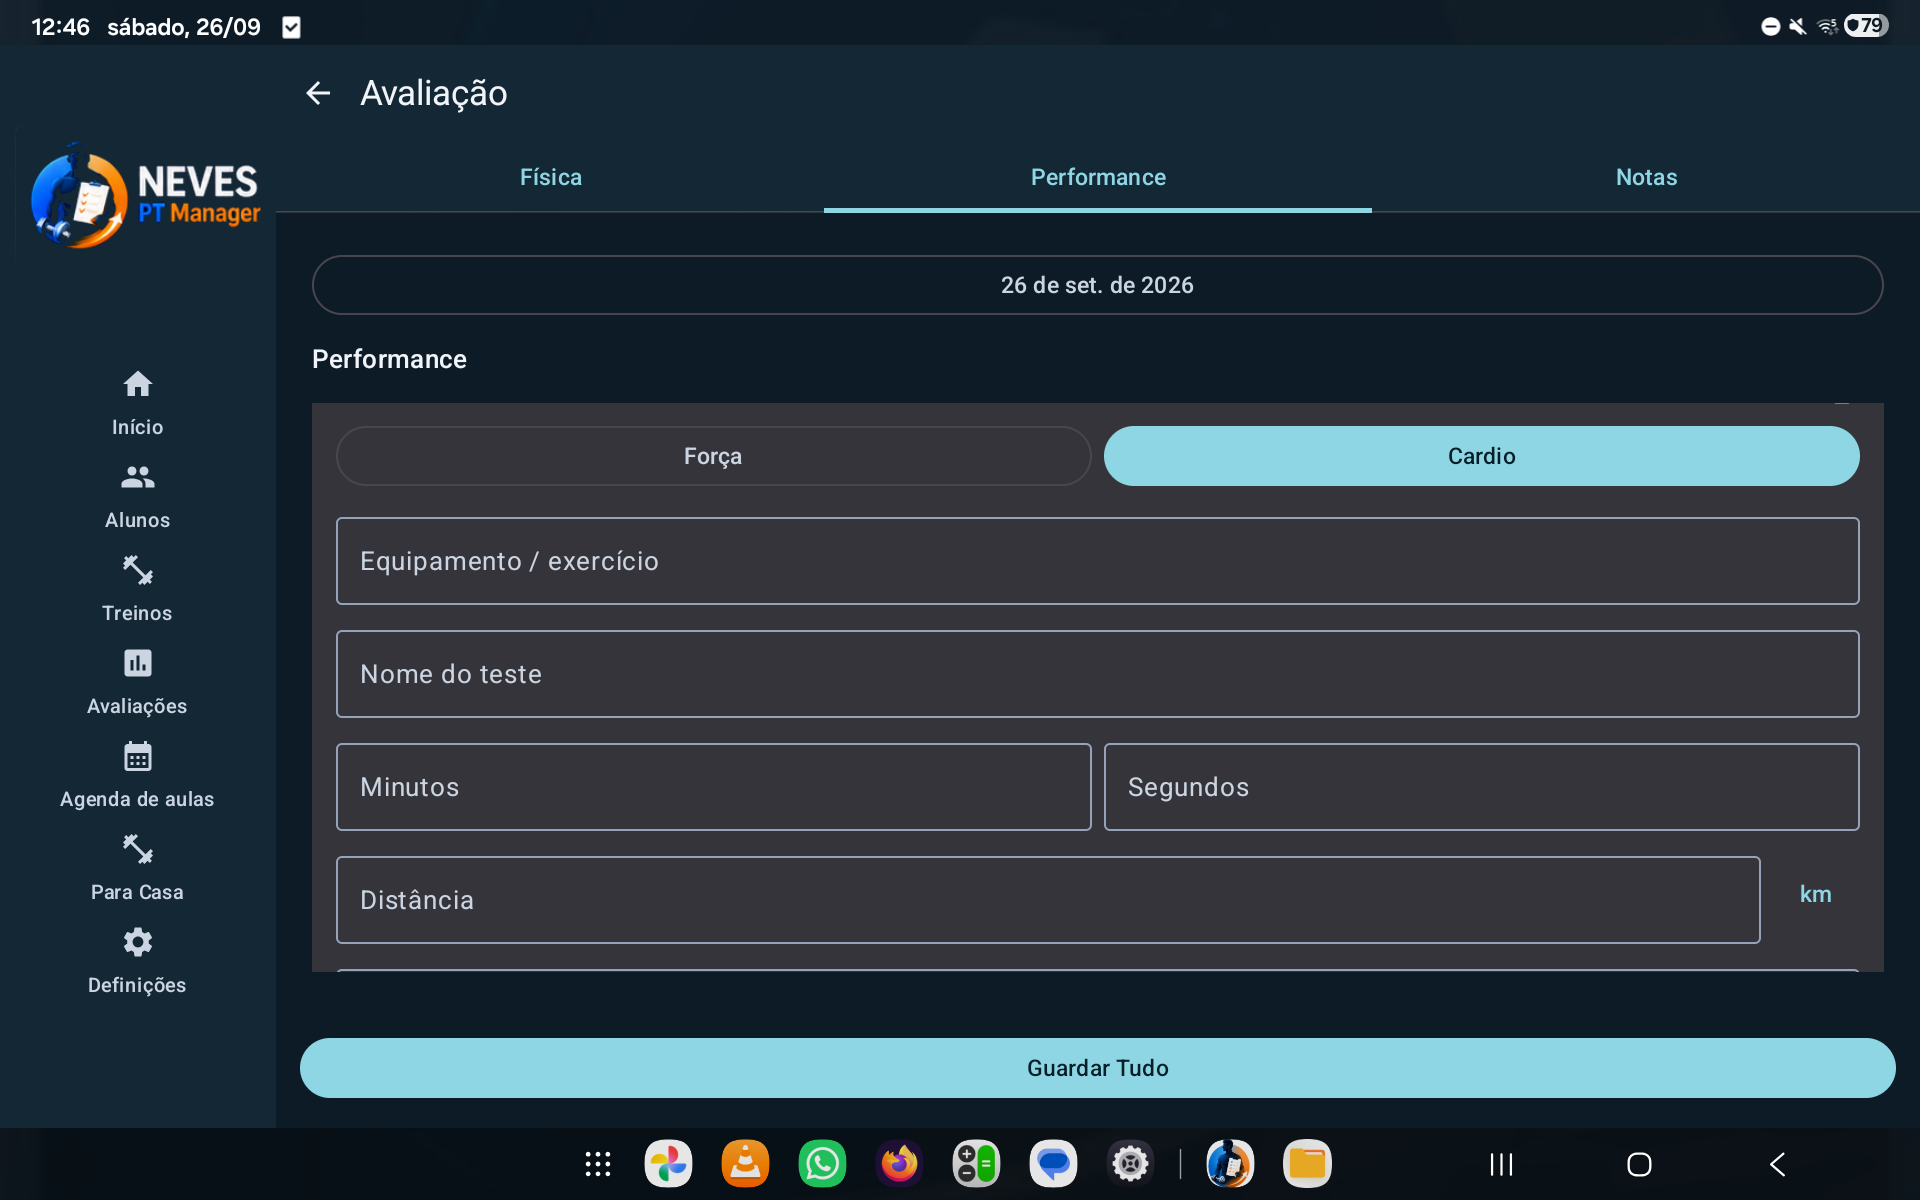
Task: Open WhatsApp from the taskbar
Action: click(822, 1164)
